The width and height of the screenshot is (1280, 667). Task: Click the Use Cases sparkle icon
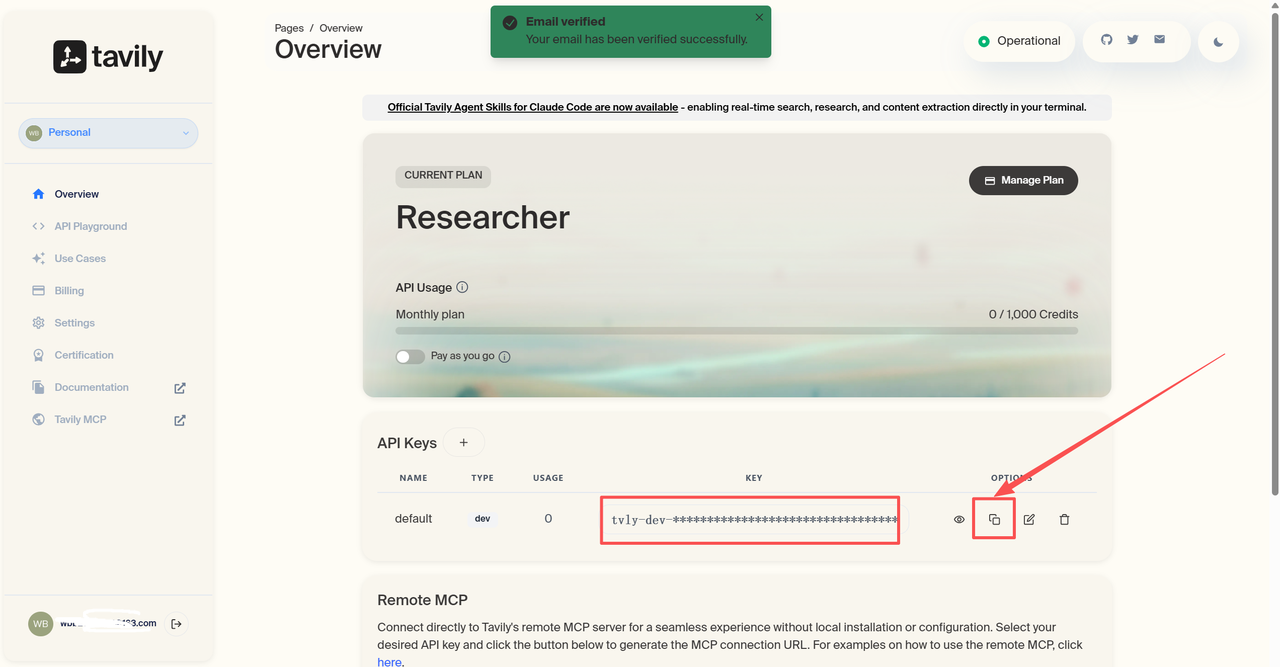38,258
